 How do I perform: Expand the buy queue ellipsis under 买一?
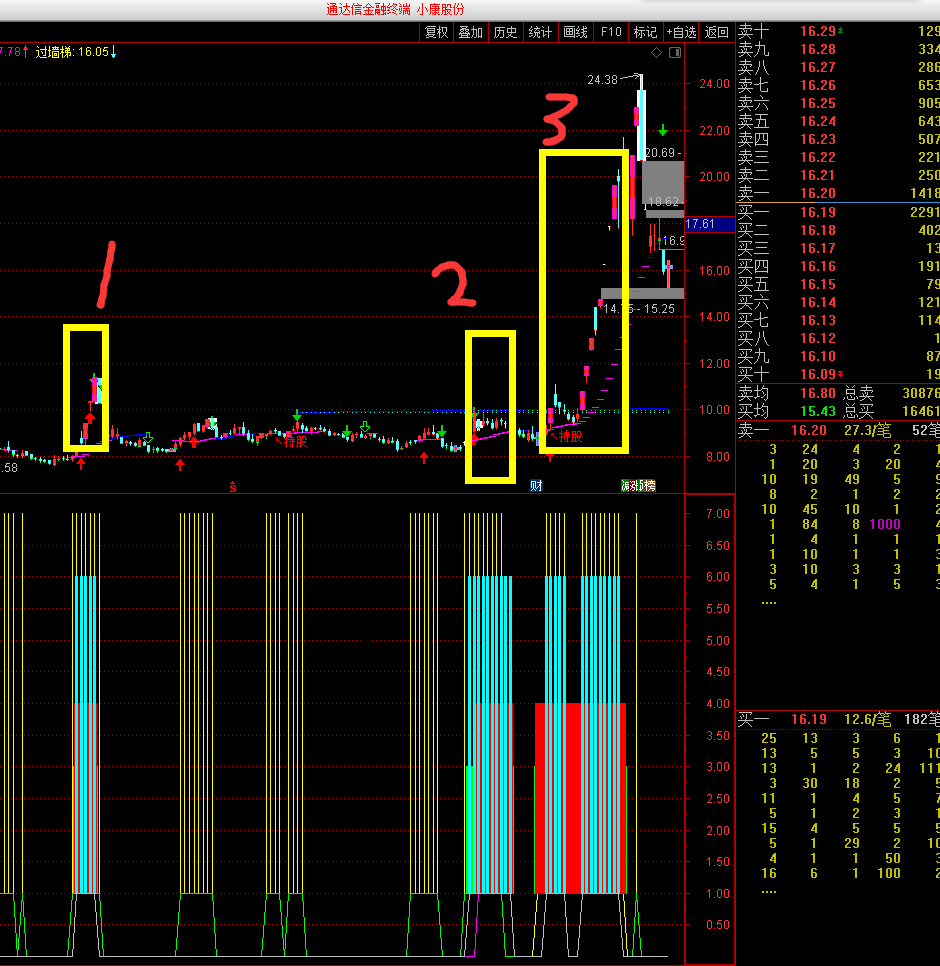coord(769,891)
